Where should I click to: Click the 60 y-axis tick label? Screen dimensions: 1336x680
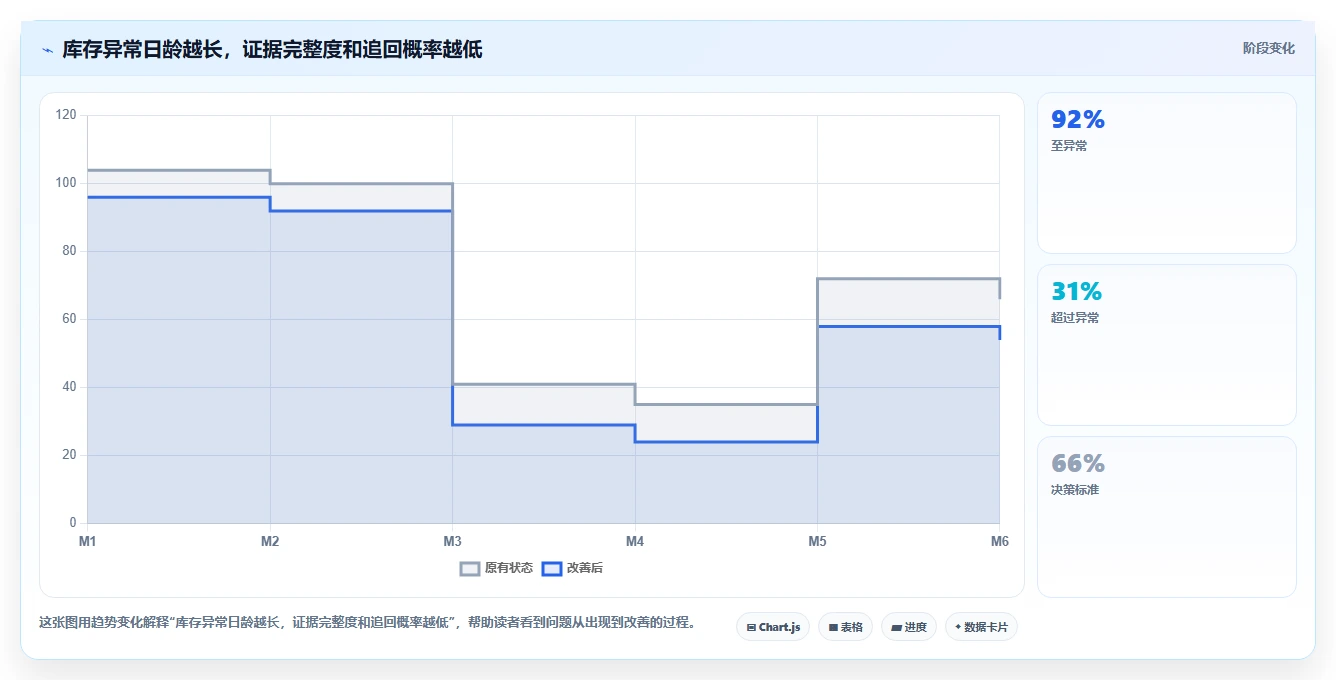[69, 319]
